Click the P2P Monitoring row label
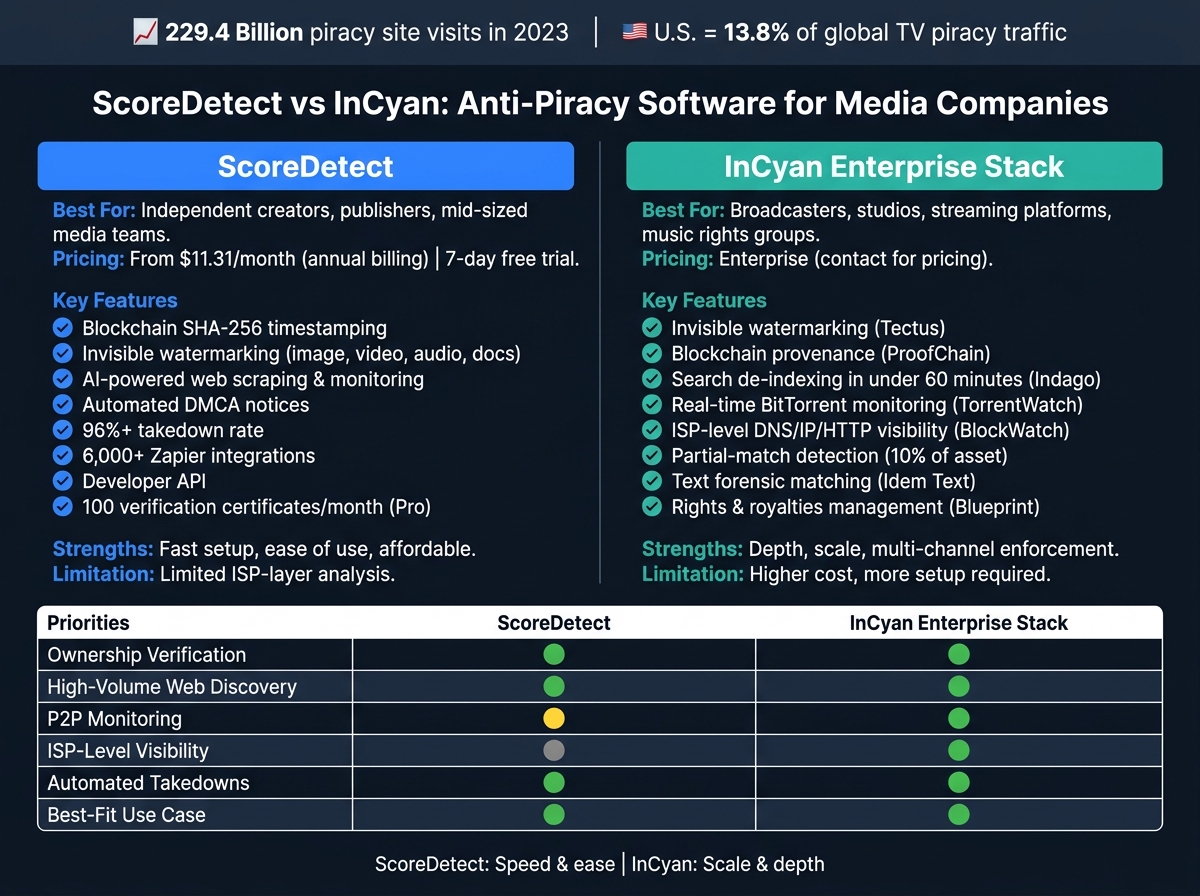This screenshot has height=896, width=1200. tap(115, 718)
